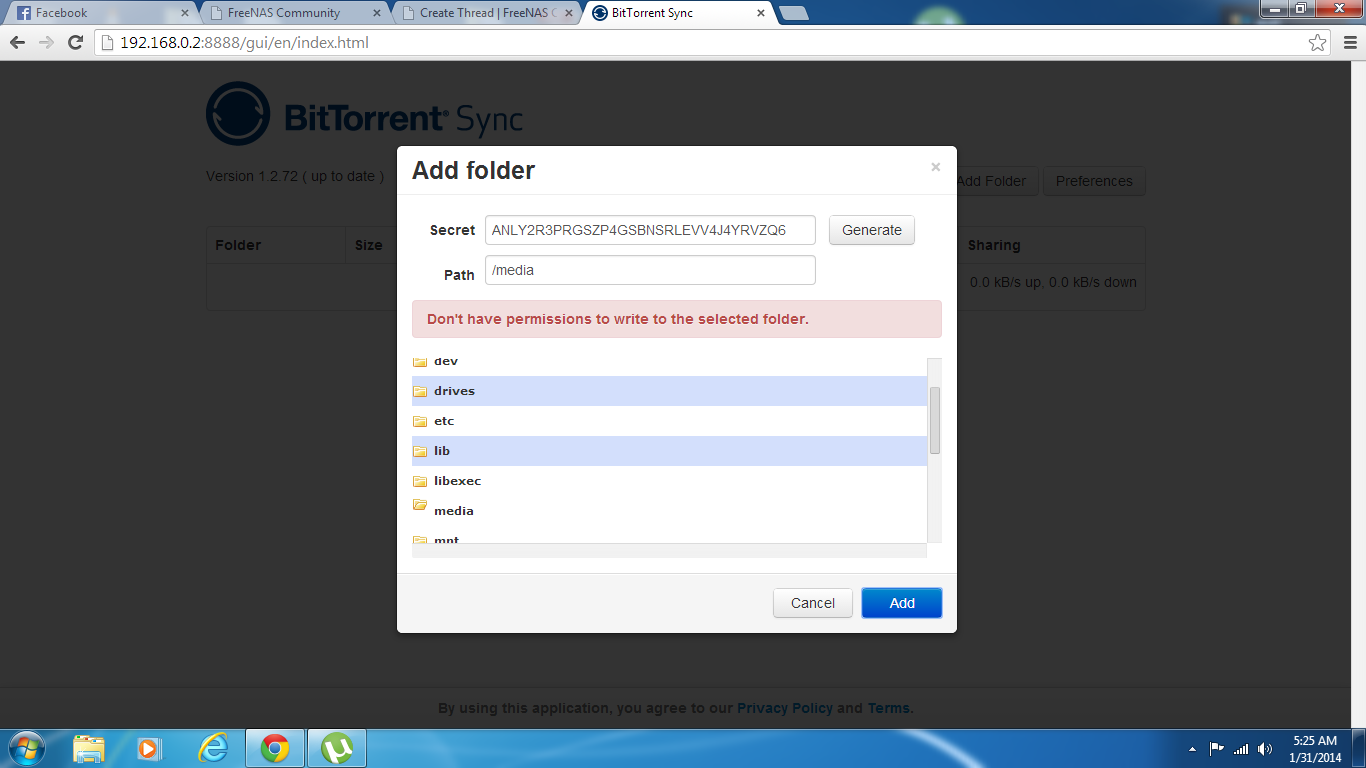Image resolution: width=1366 pixels, height=768 pixels.
Task: Open the Windows Start menu
Action: click(x=26, y=748)
